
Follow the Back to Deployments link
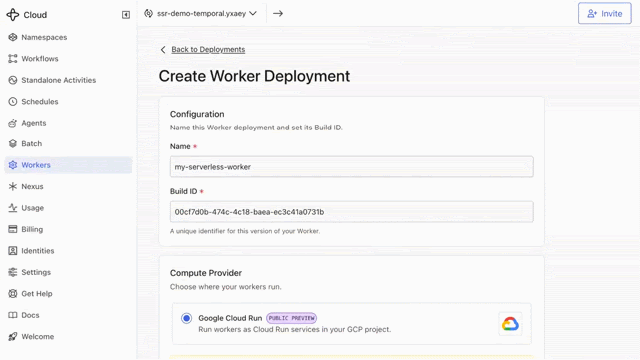(208, 49)
